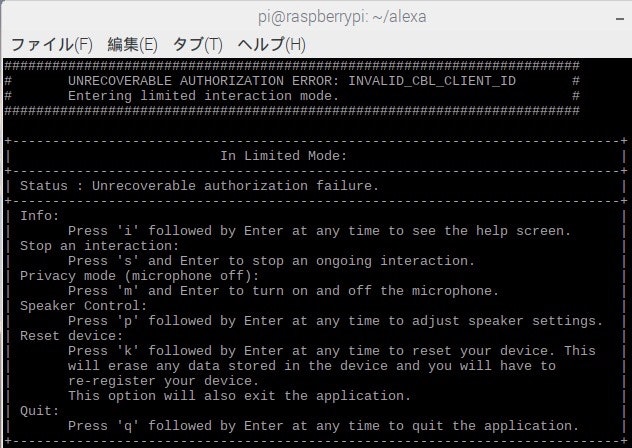Click the Privacy mode (microphone off): label
Viewport: 632px width, 448px height.
click(139, 276)
